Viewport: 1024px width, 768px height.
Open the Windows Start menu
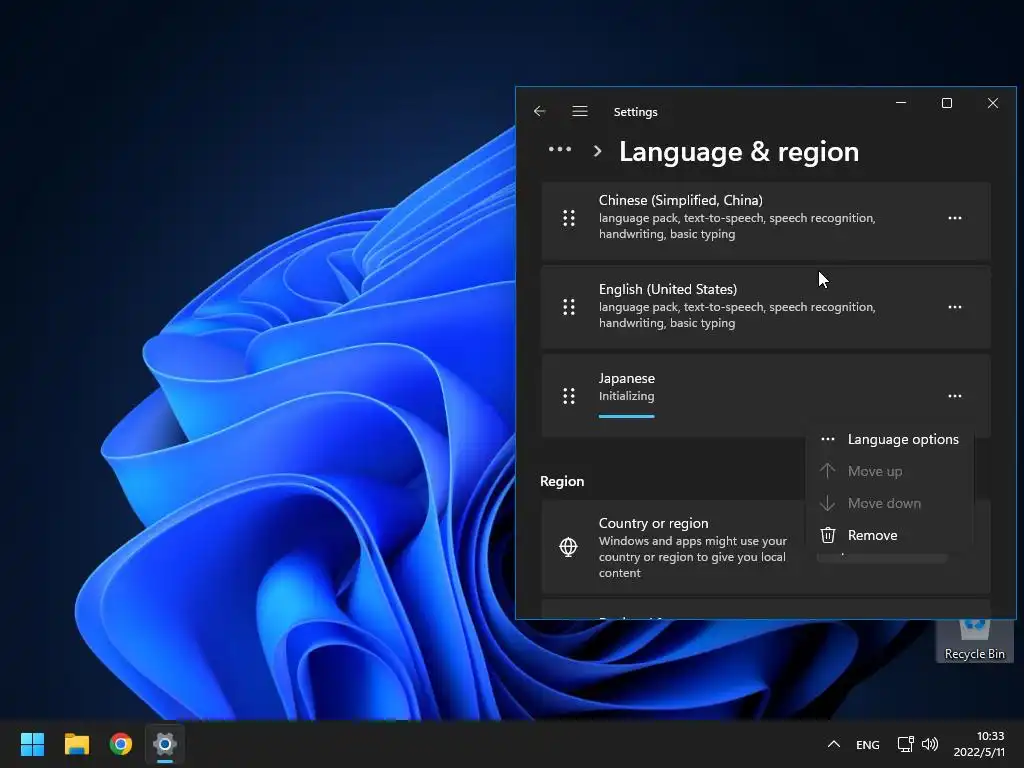(32, 744)
